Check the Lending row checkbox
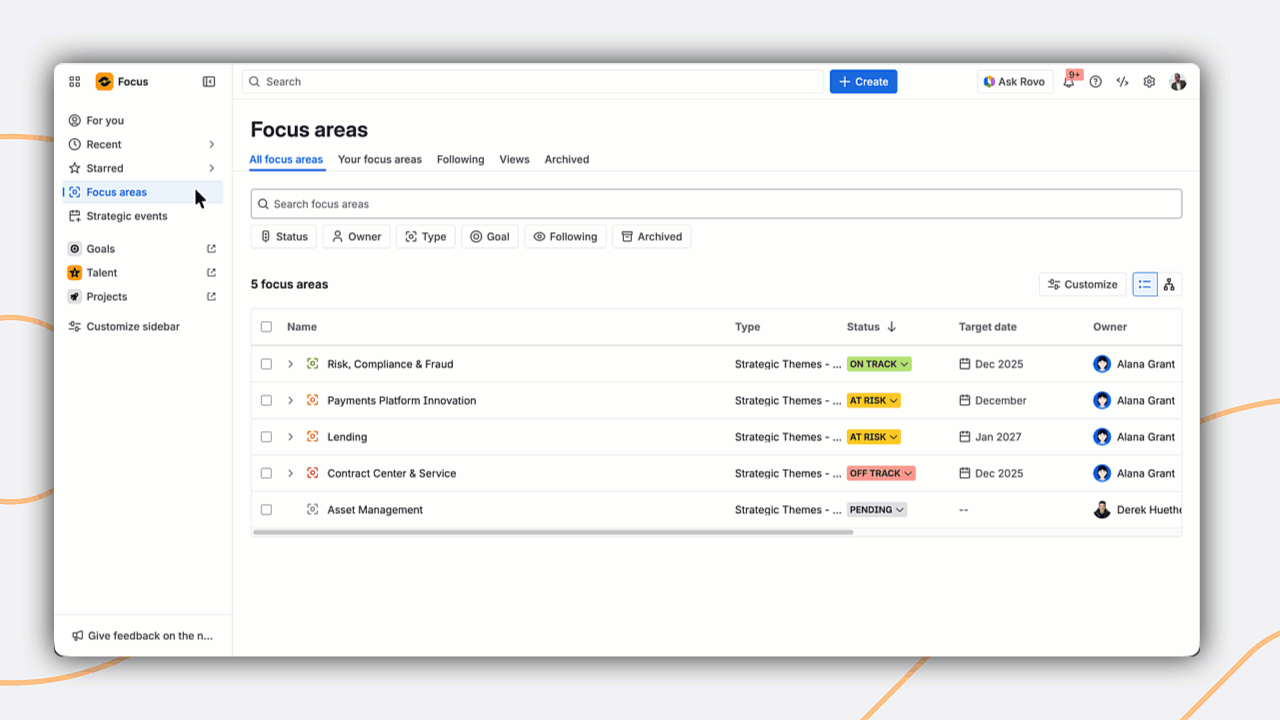 (x=266, y=437)
